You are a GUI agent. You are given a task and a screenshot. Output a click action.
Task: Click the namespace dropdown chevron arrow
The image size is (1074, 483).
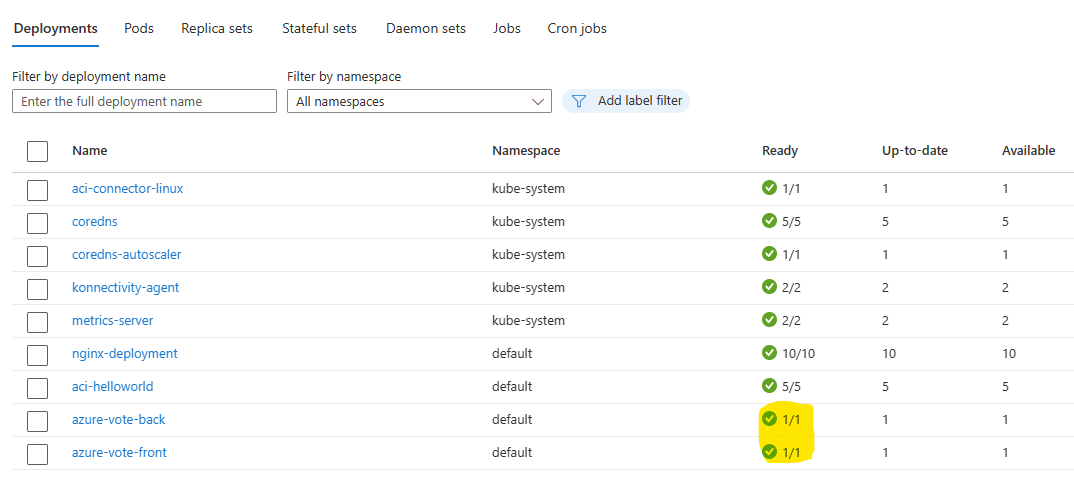[x=537, y=102]
